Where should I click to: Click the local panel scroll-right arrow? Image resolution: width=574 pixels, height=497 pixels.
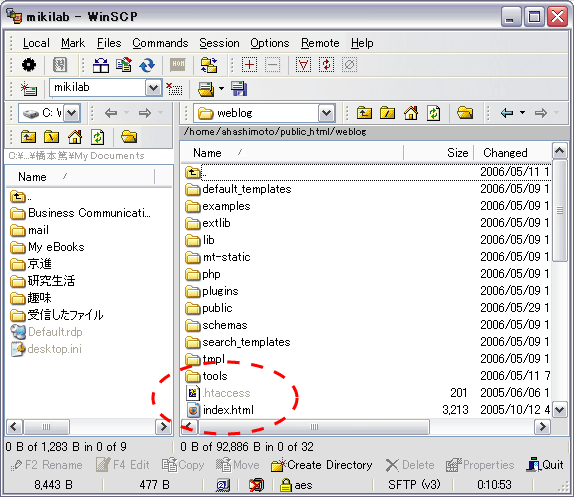[x=163, y=427]
